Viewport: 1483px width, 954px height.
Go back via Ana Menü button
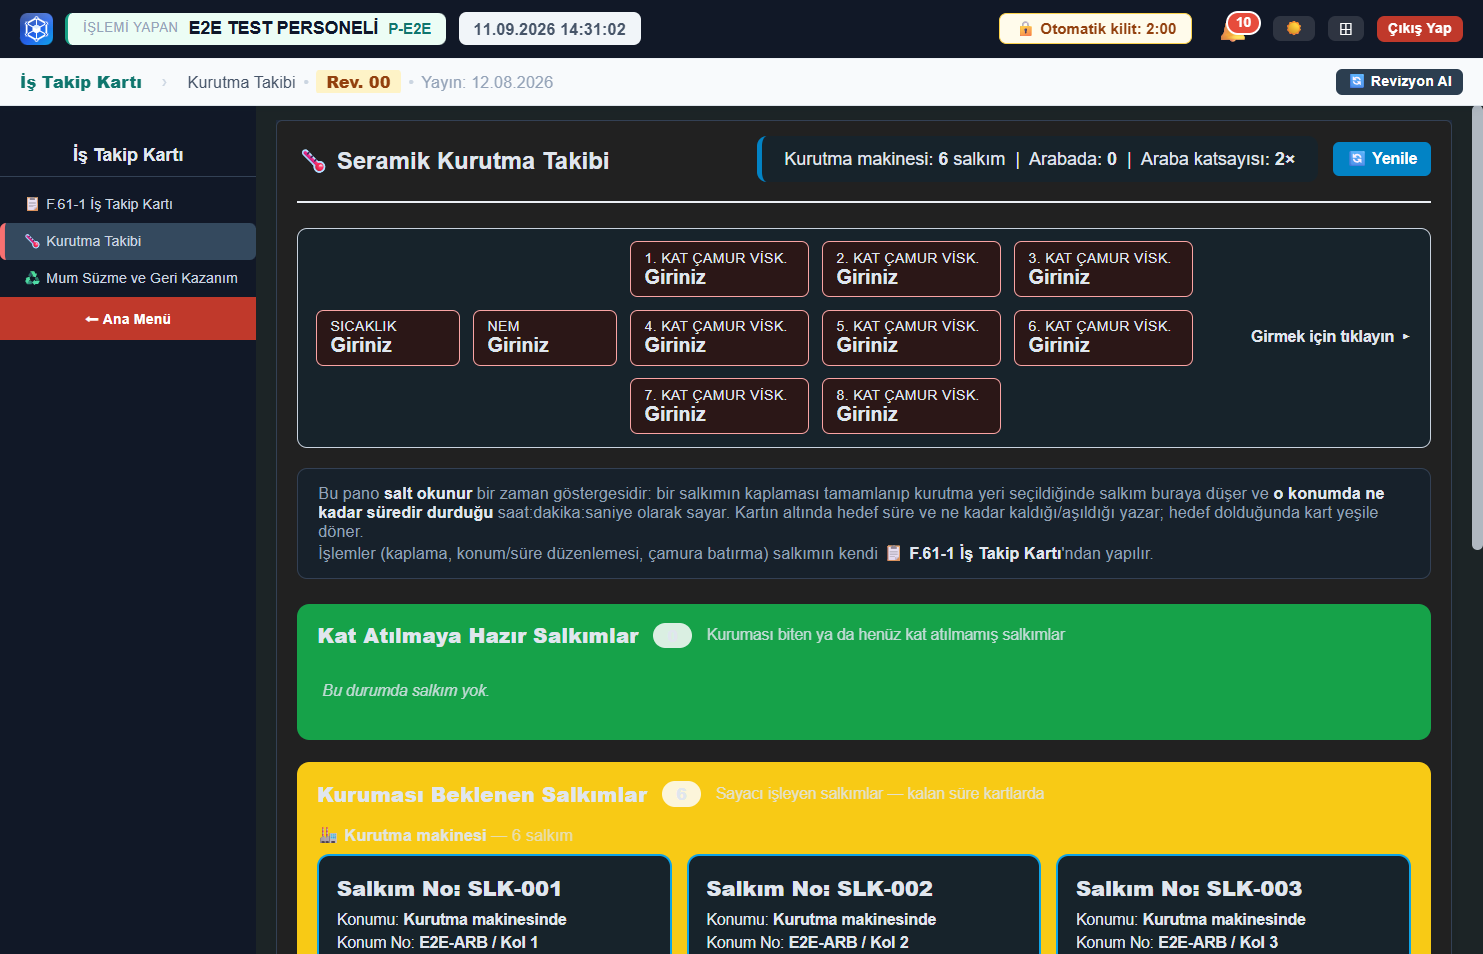128,319
